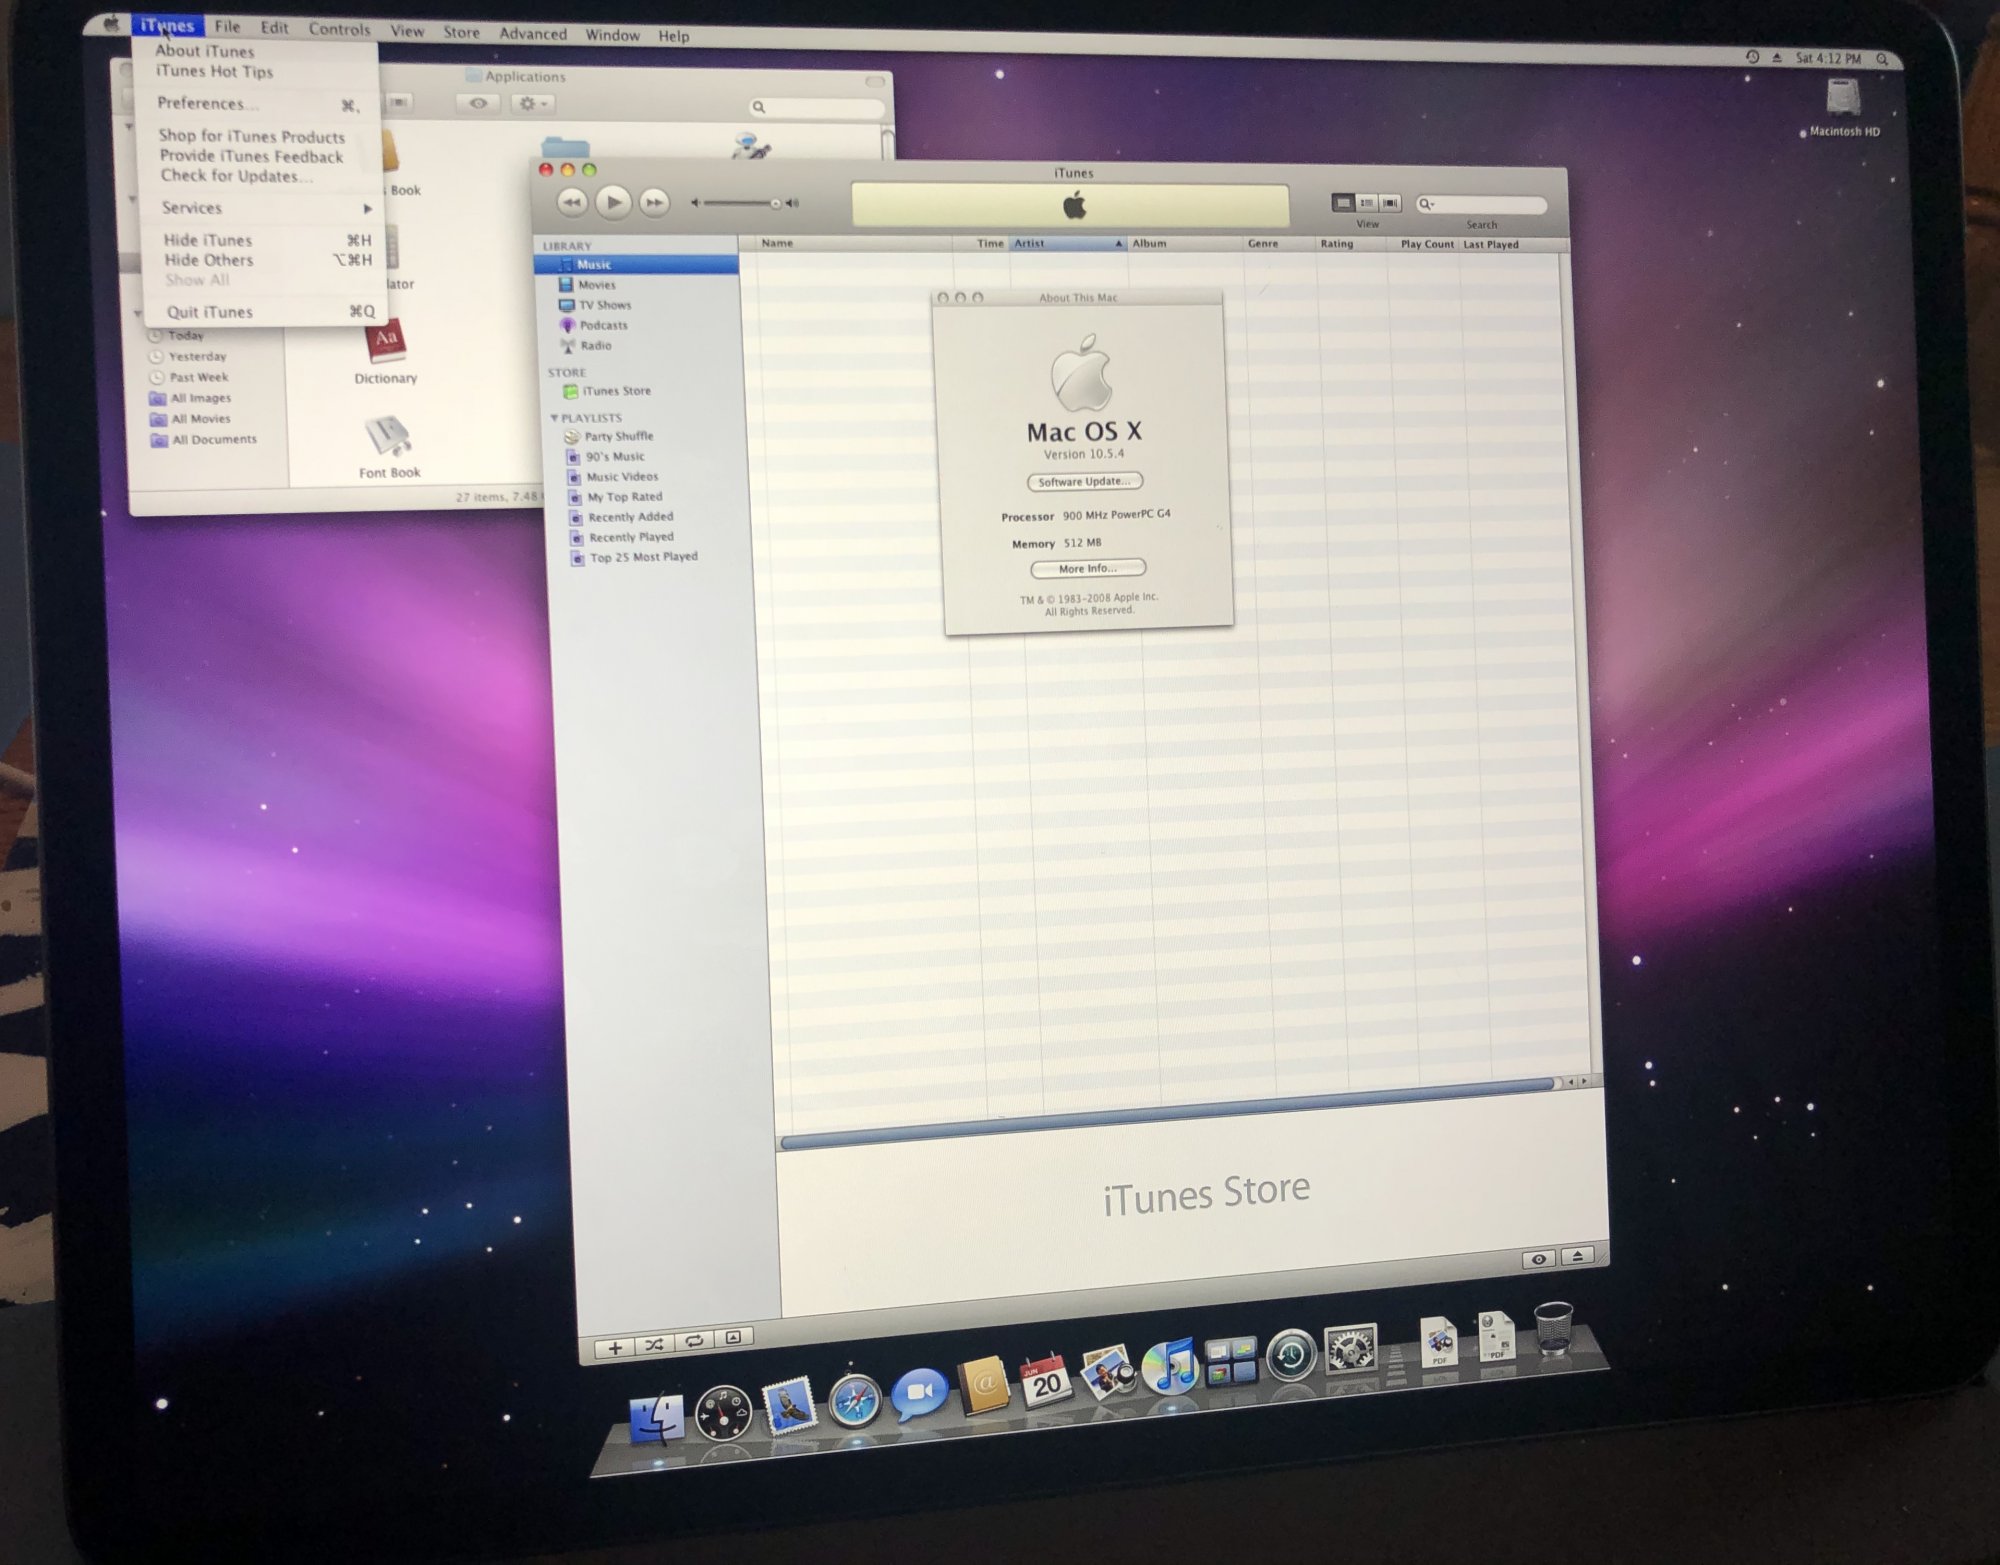Select the Recently Played playlist

point(630,537)
